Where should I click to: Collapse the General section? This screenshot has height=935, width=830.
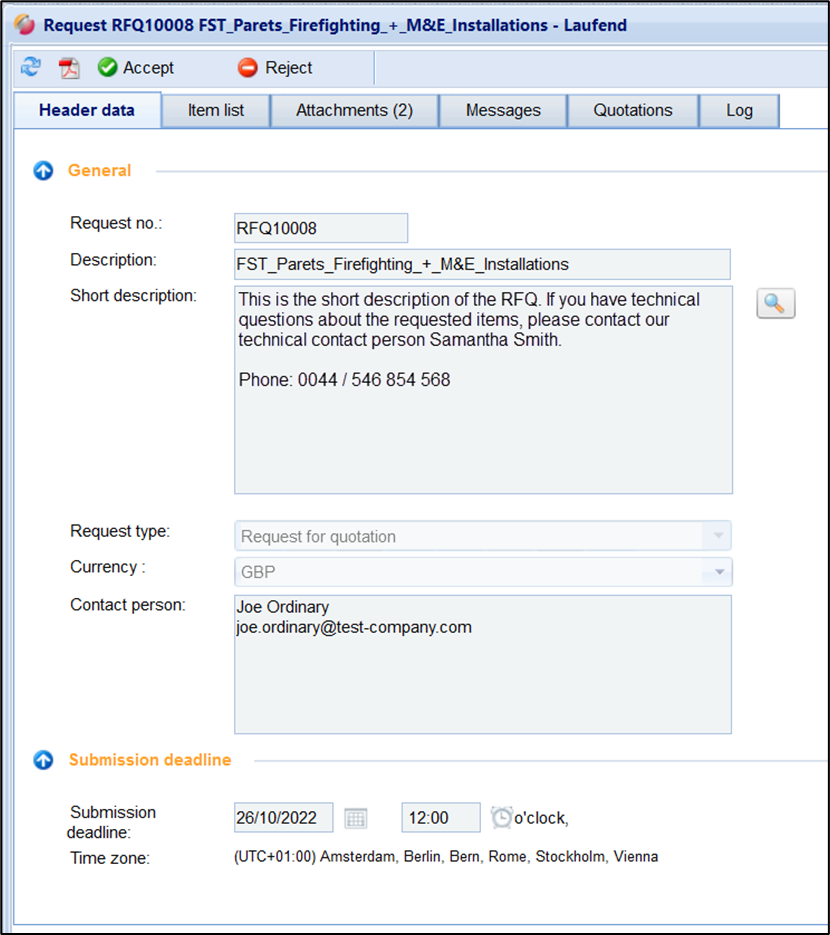(43, 171)
